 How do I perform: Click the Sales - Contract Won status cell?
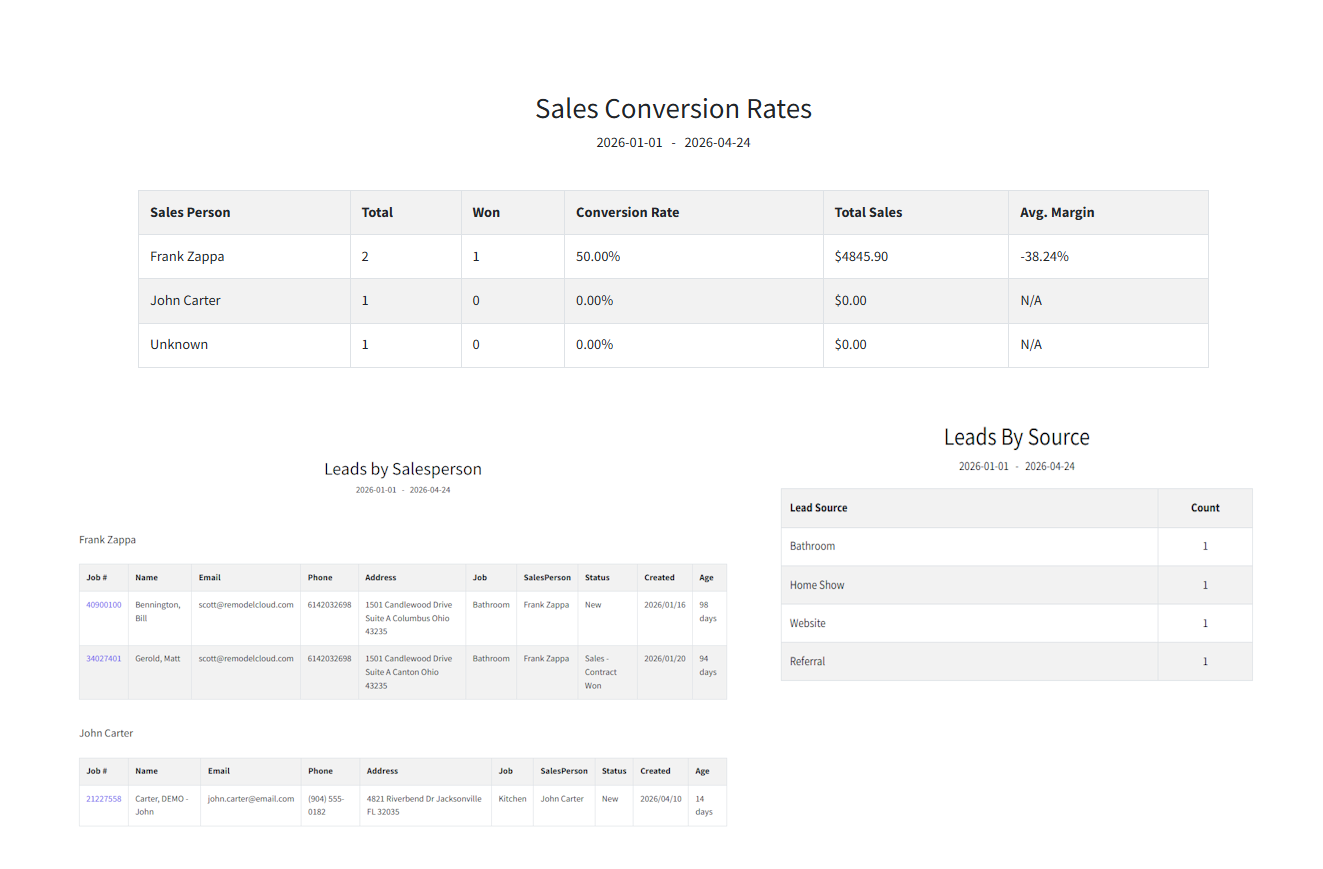[600, 672]
